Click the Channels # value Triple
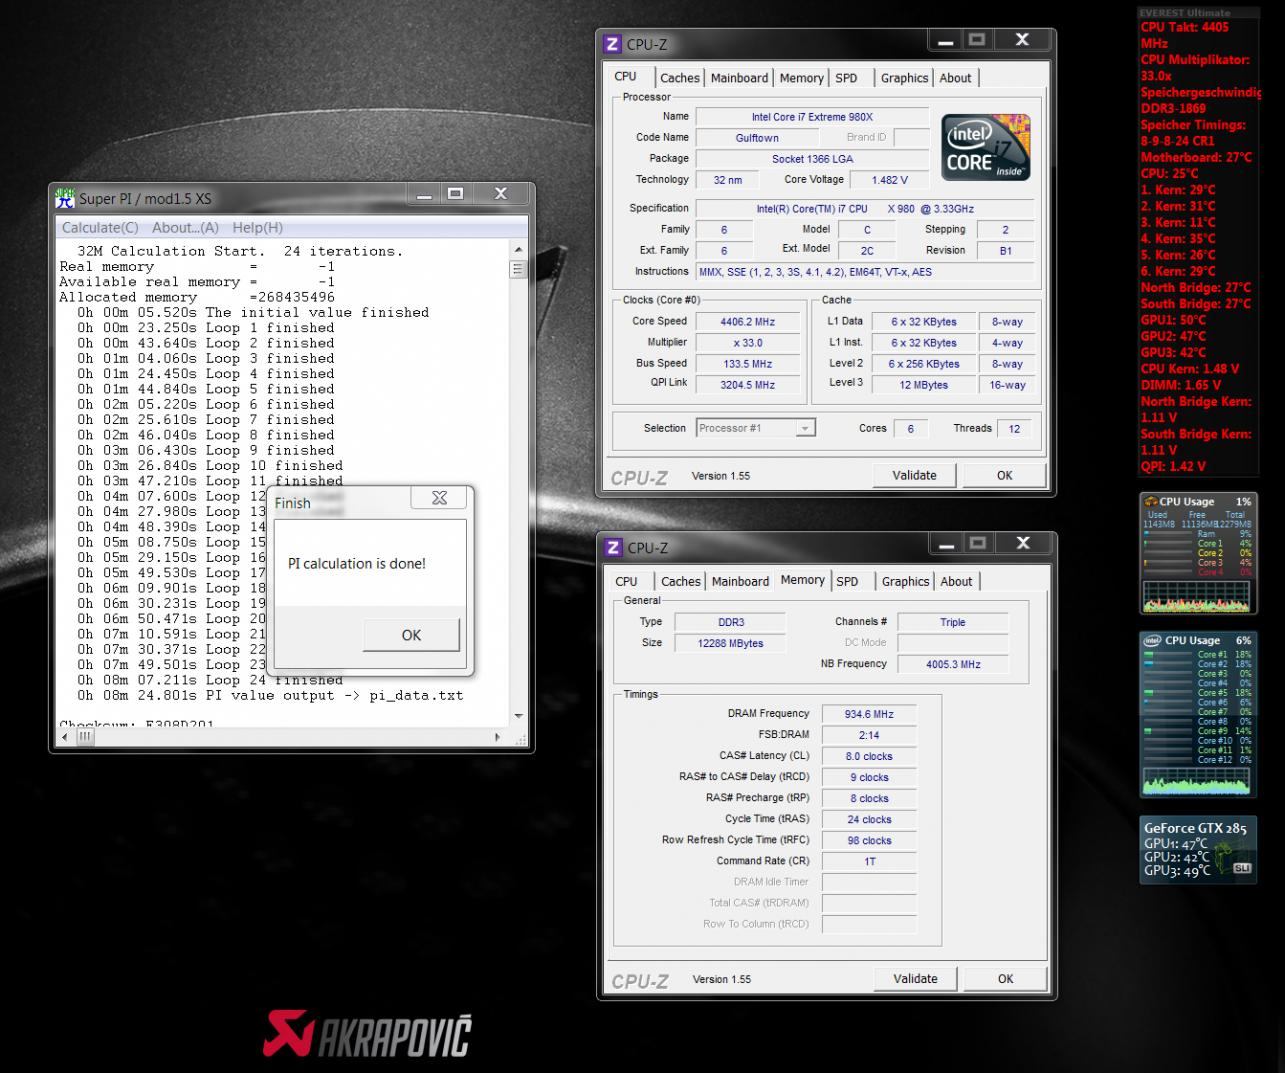Viewport: 1285px width, 1073px height. click(x=952, y=622)
